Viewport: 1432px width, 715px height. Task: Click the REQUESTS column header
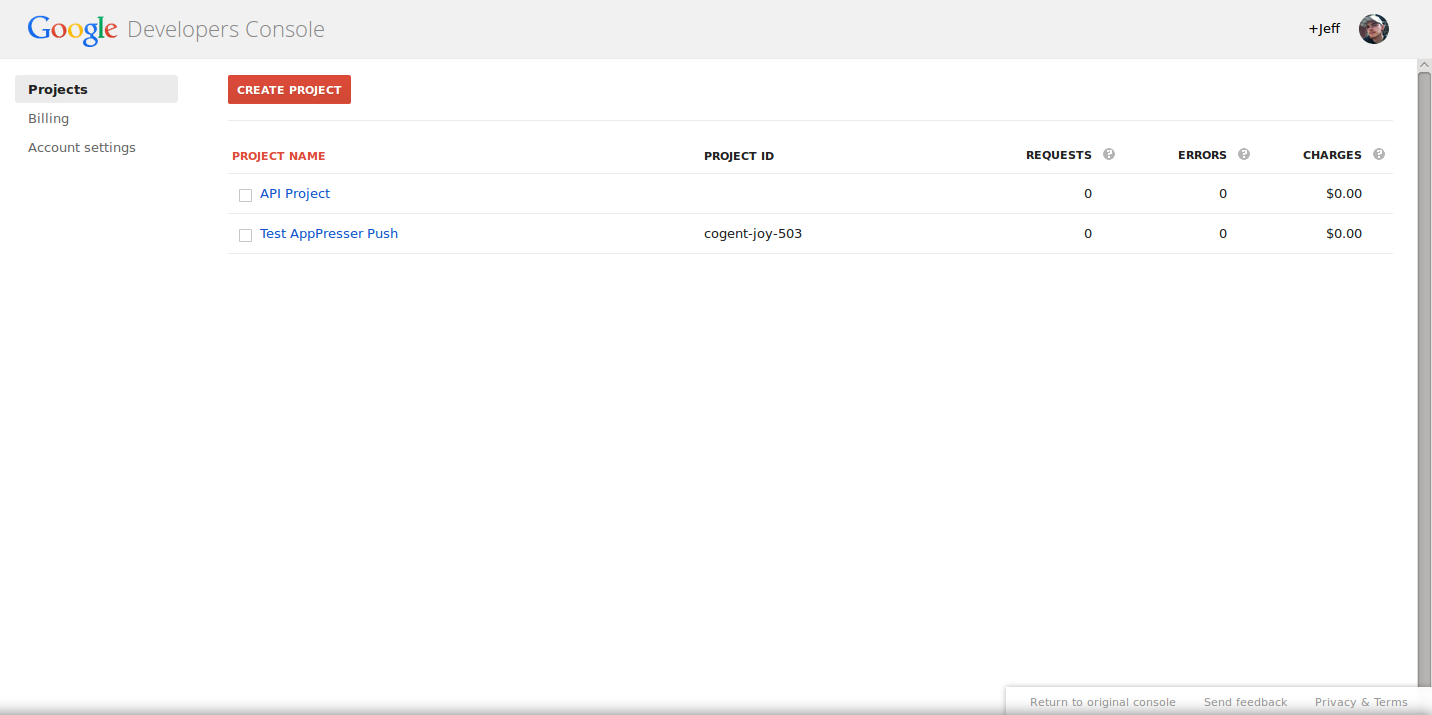pos(1059,155)
